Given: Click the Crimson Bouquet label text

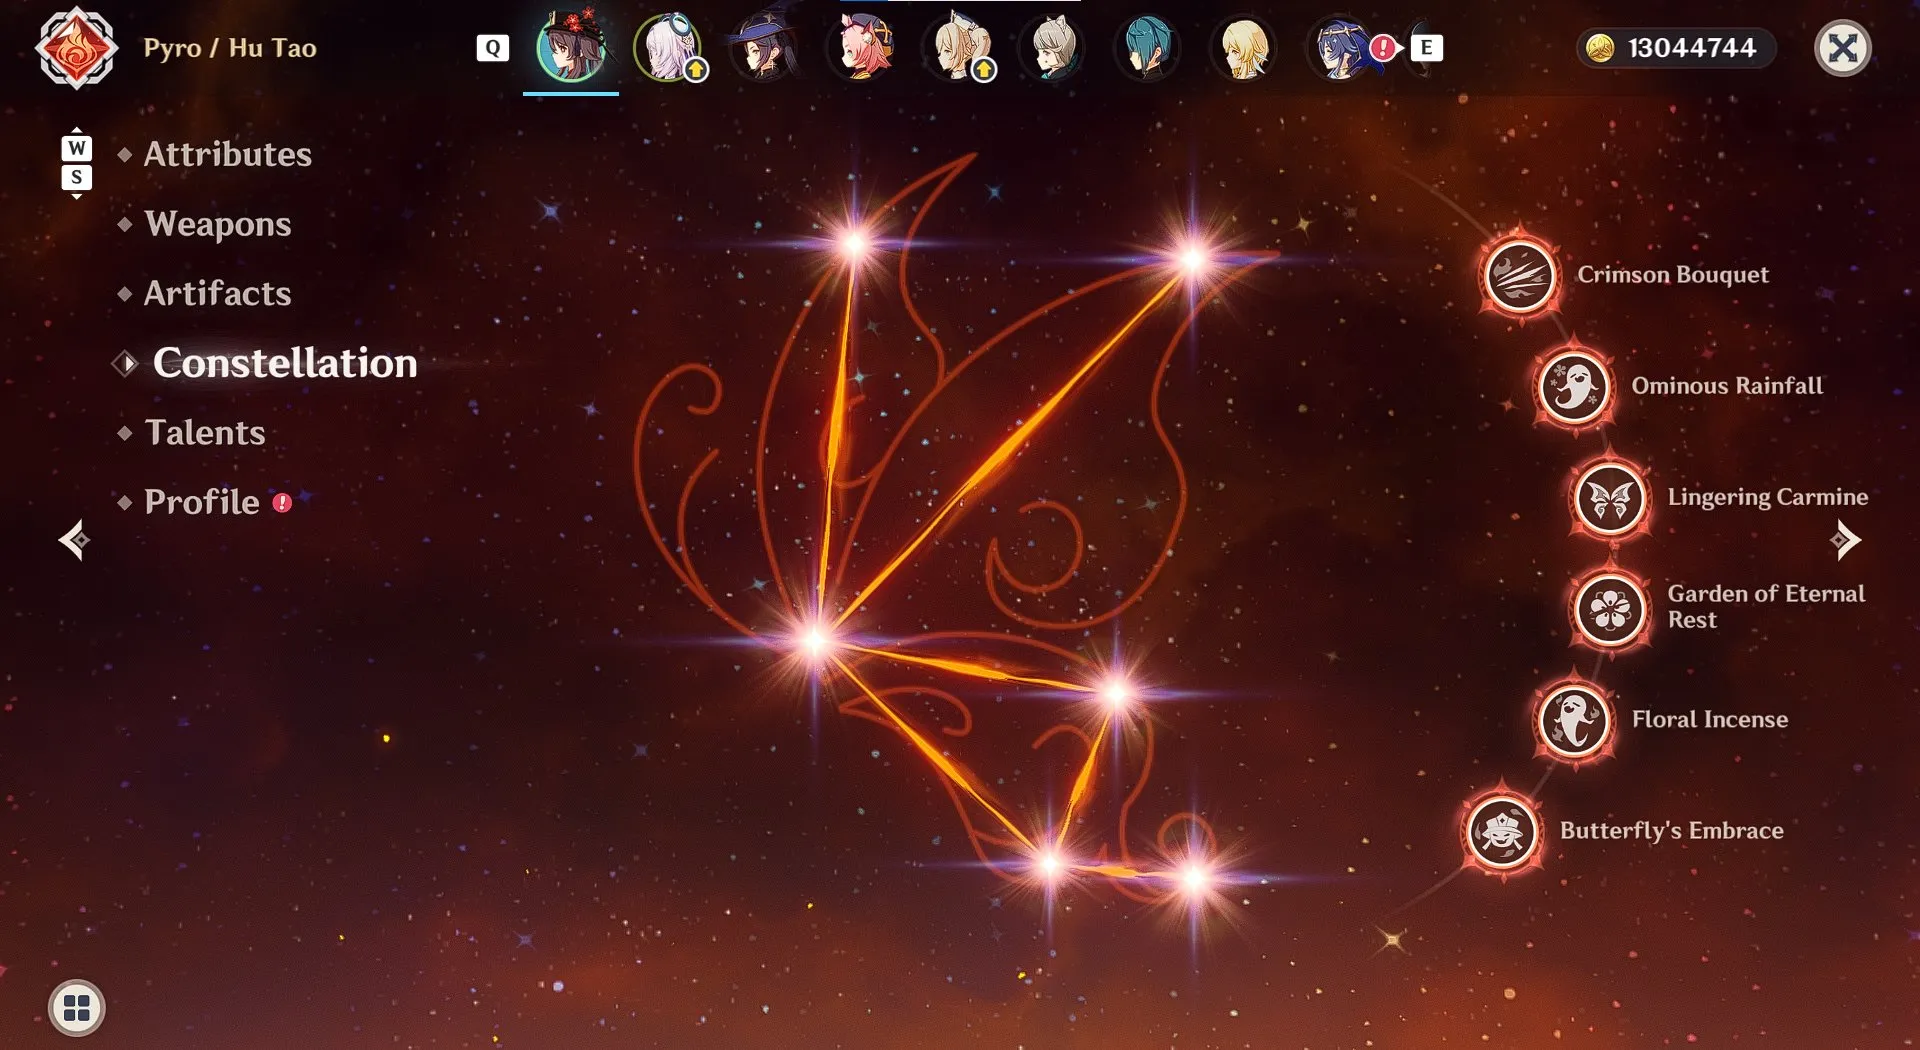Looking at the screenshot, I should click(1673, 275).
